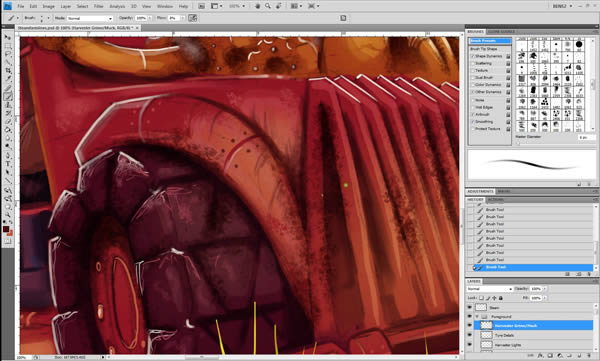Open the Filter menu
The width and height of the screenshot is (600, 361).
[x=99, y=6]
